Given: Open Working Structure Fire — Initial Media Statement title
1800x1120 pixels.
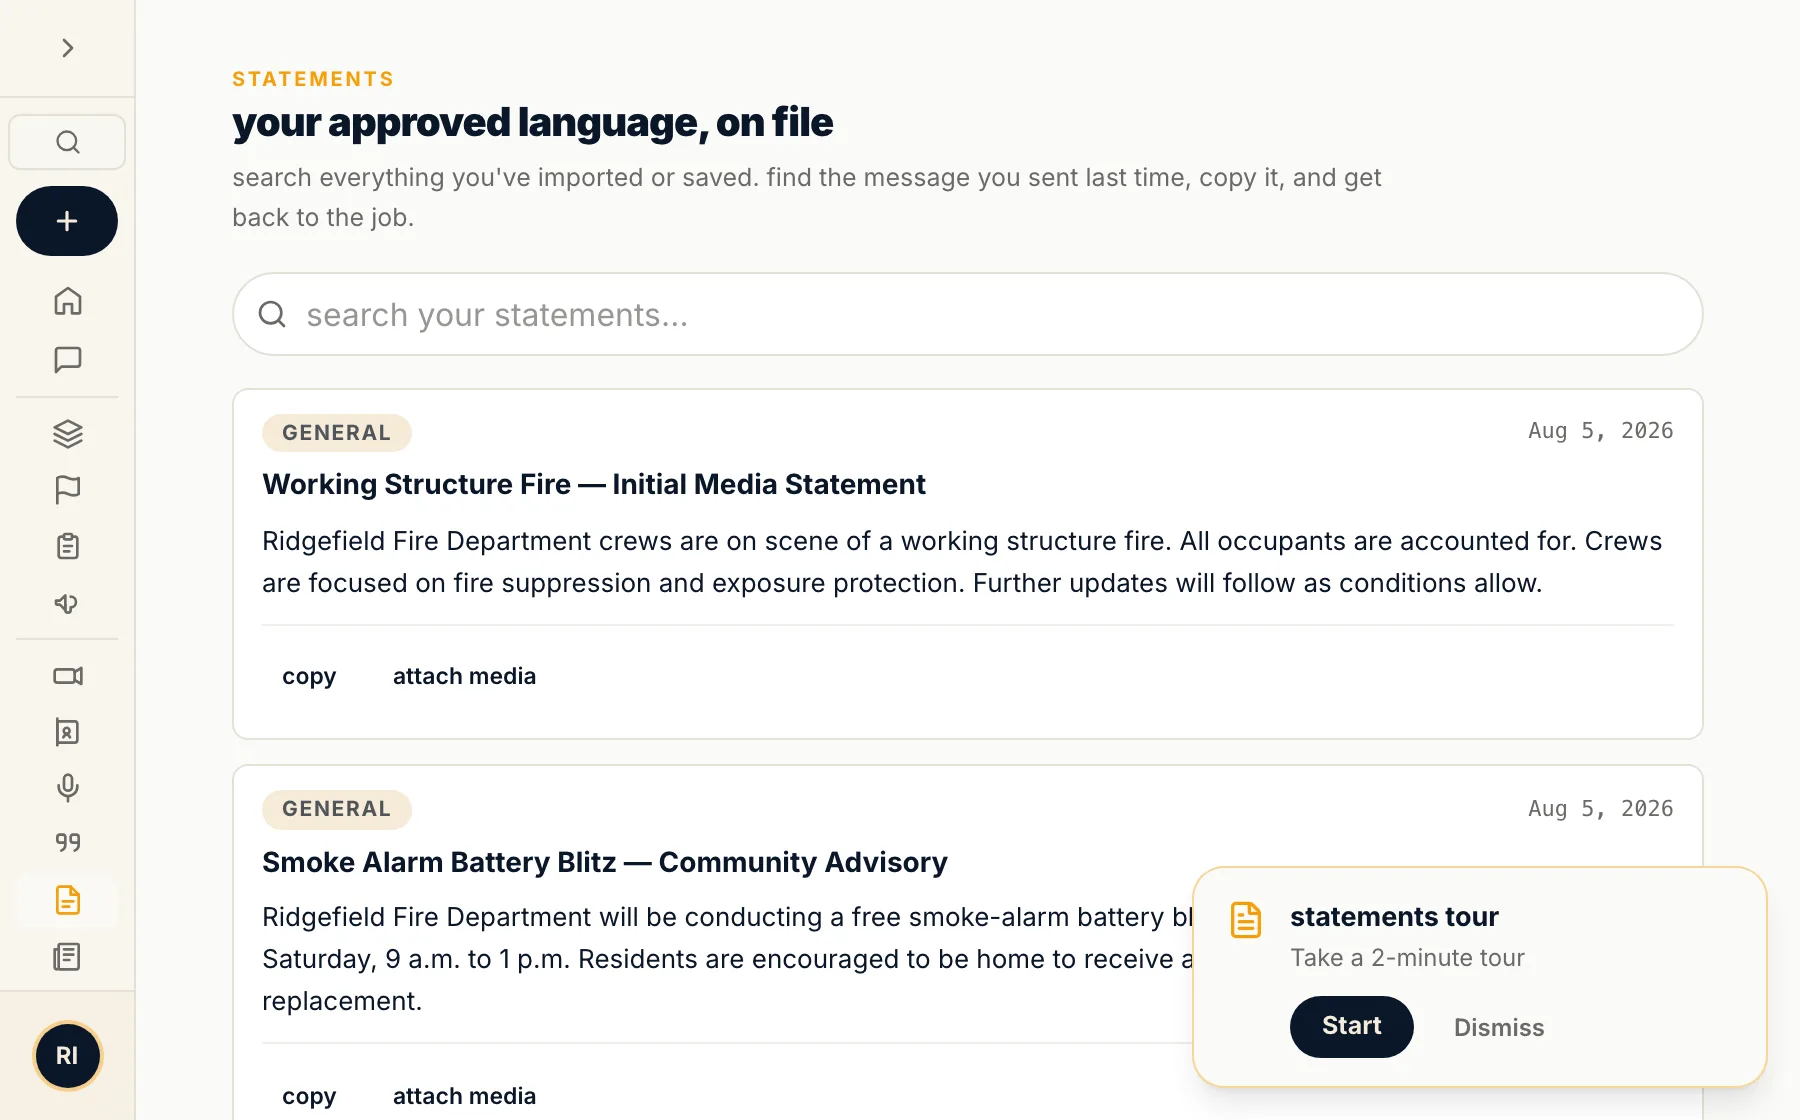Looking at the screenshot, I should click(594, 484).
